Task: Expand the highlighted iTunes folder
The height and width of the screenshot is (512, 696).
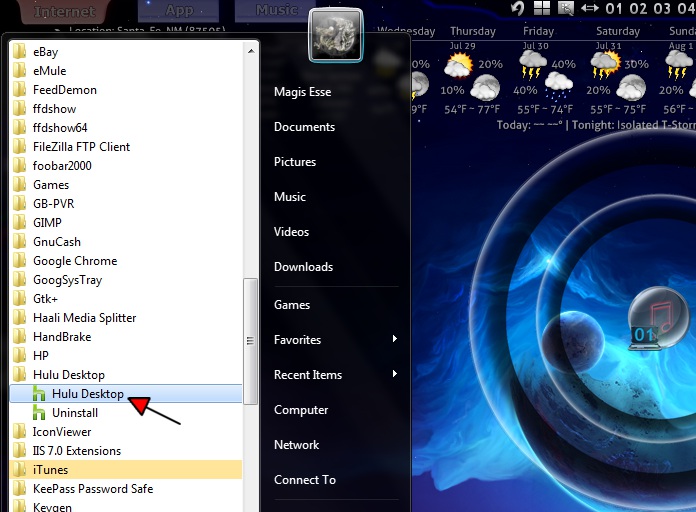Action: (126, 469)
